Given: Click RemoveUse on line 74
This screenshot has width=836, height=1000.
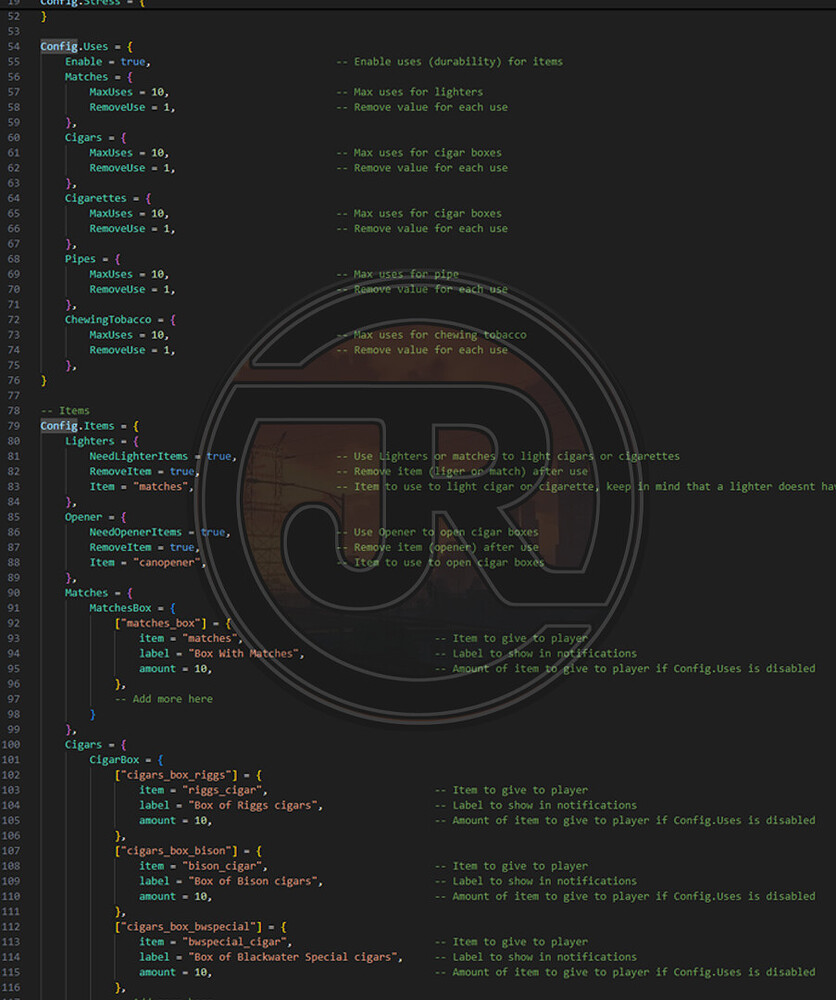Looking at the screenshot, I should coord(117,350).
